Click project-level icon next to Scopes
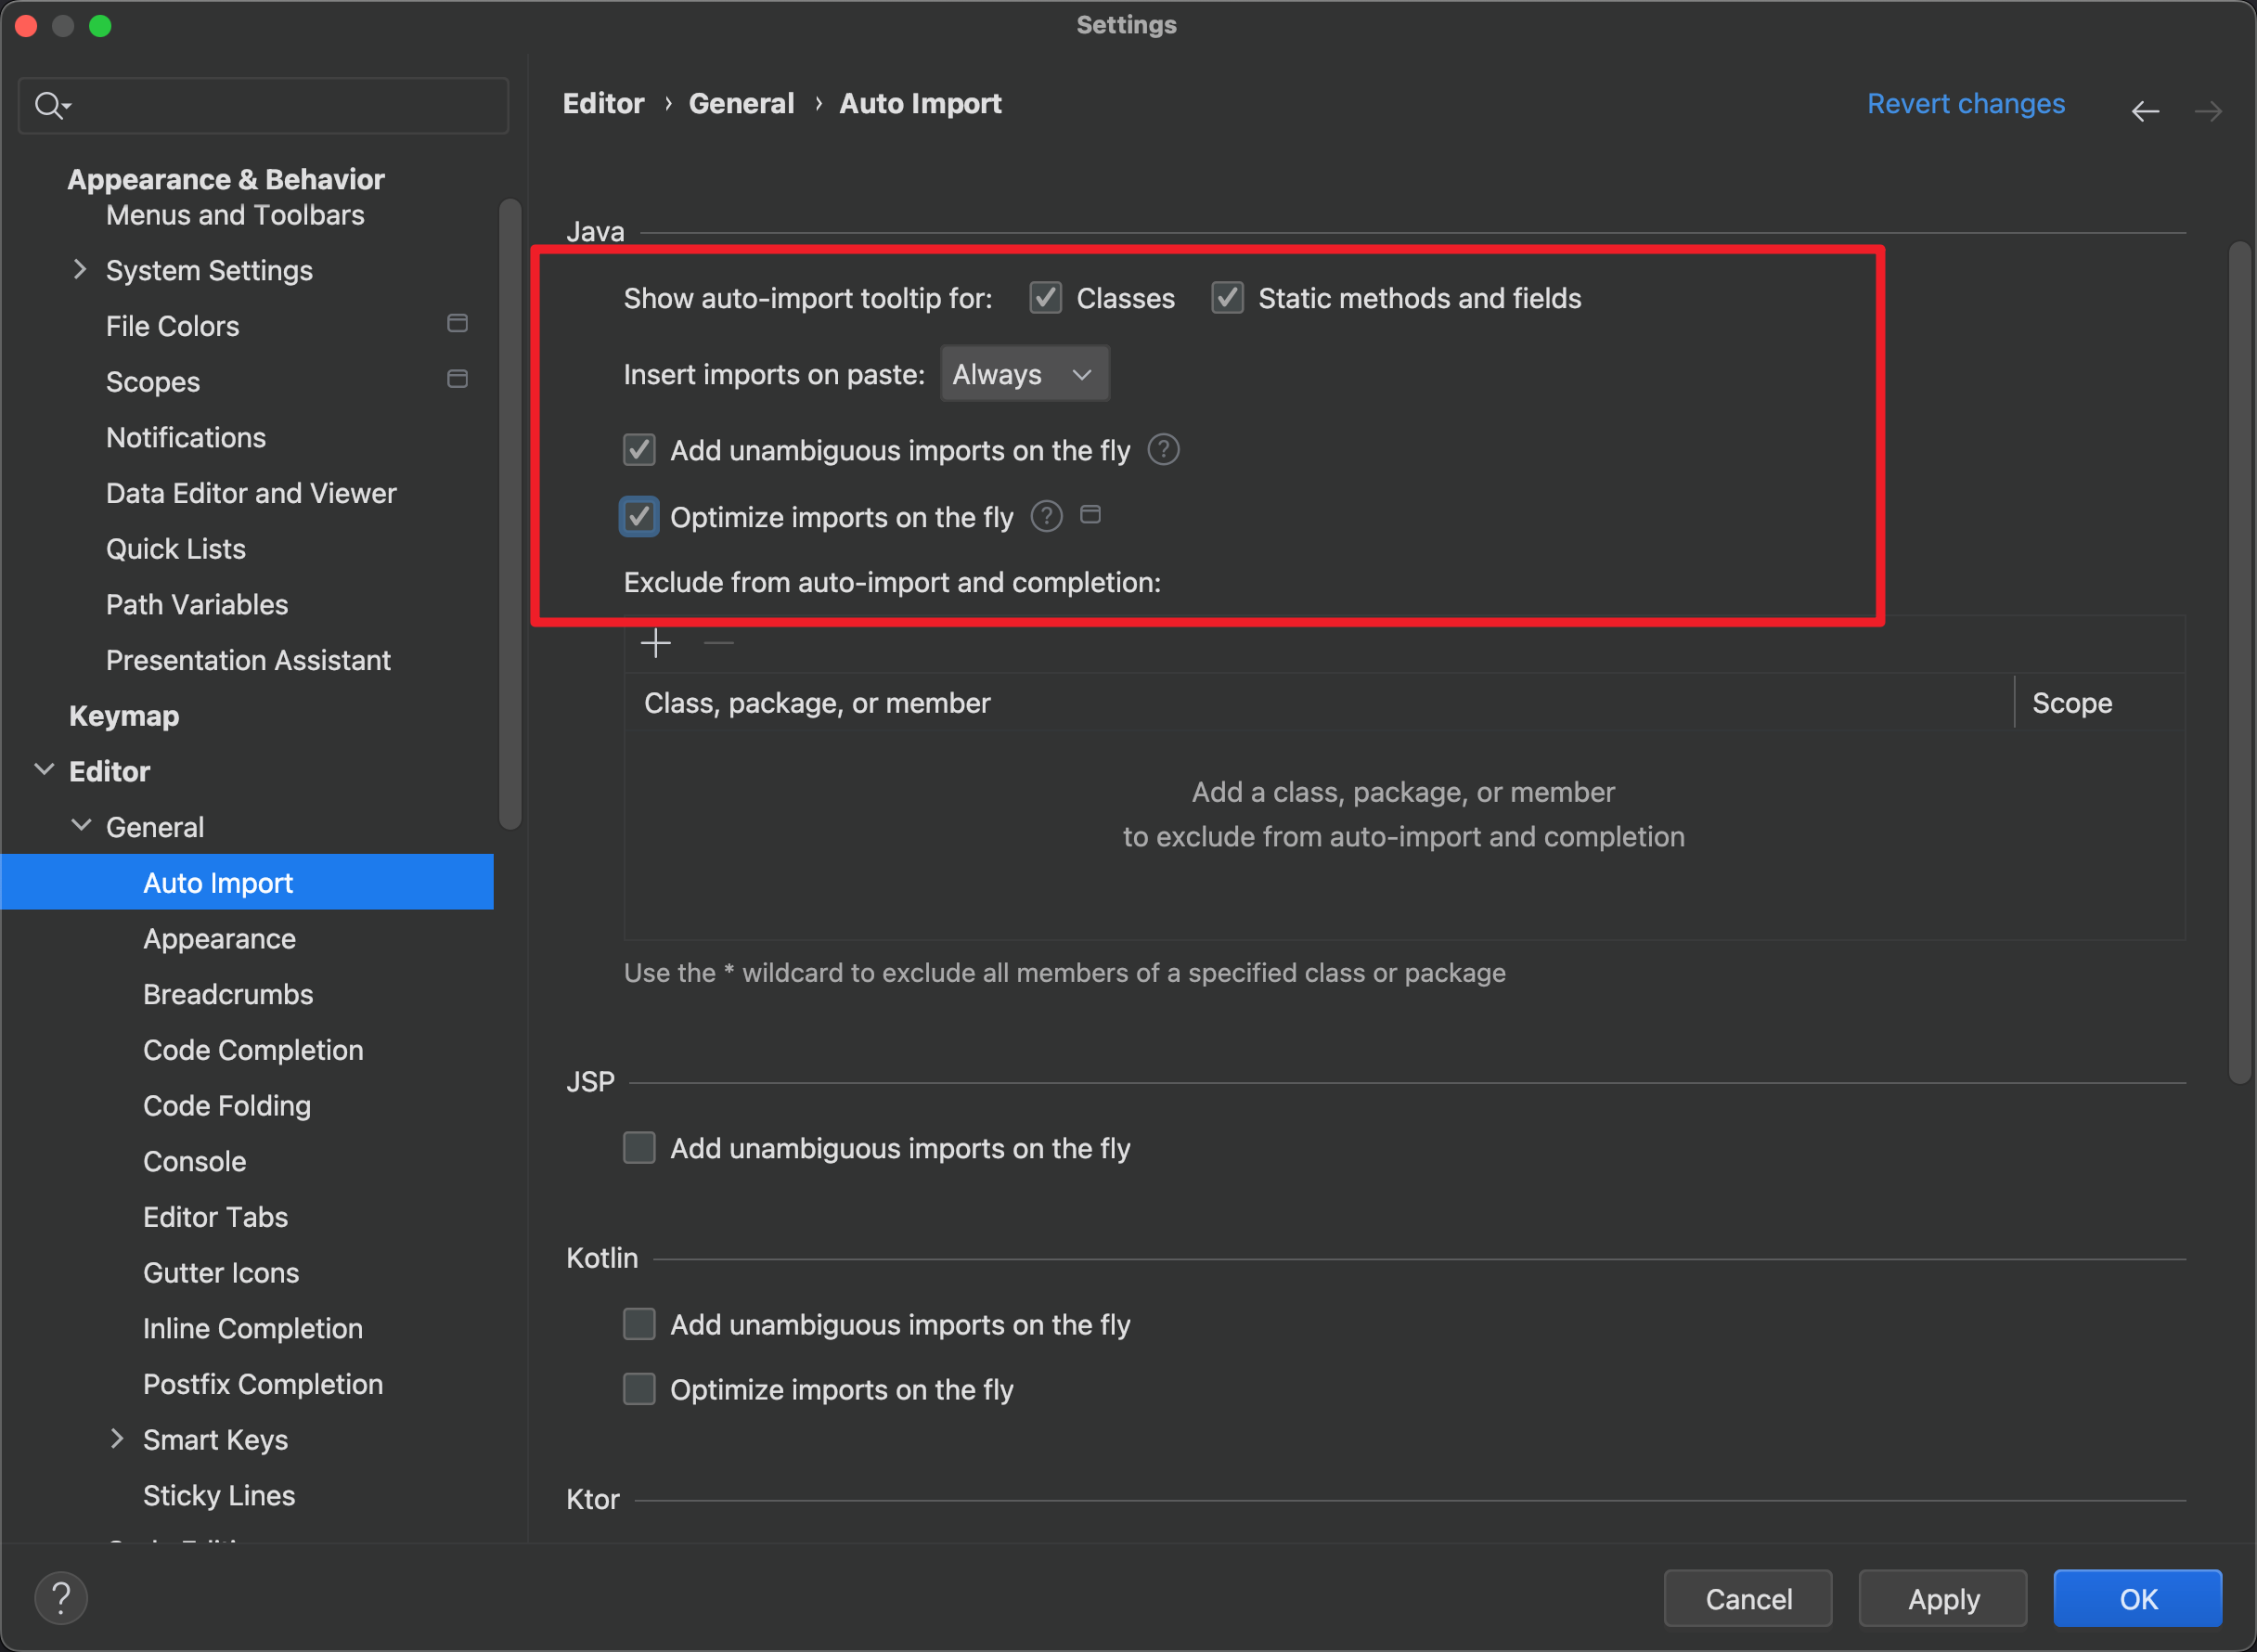 [457, 380]
